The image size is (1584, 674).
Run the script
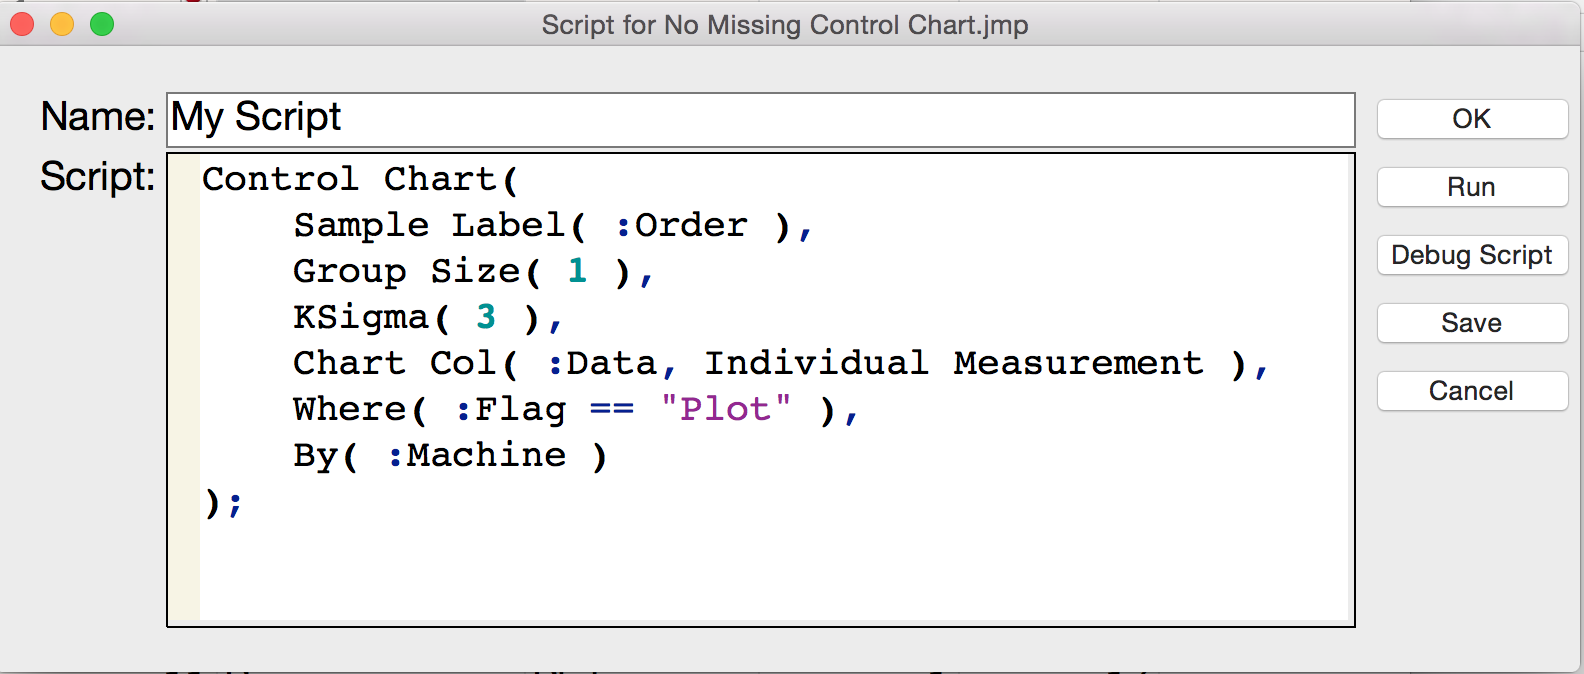pos(1471,187)
